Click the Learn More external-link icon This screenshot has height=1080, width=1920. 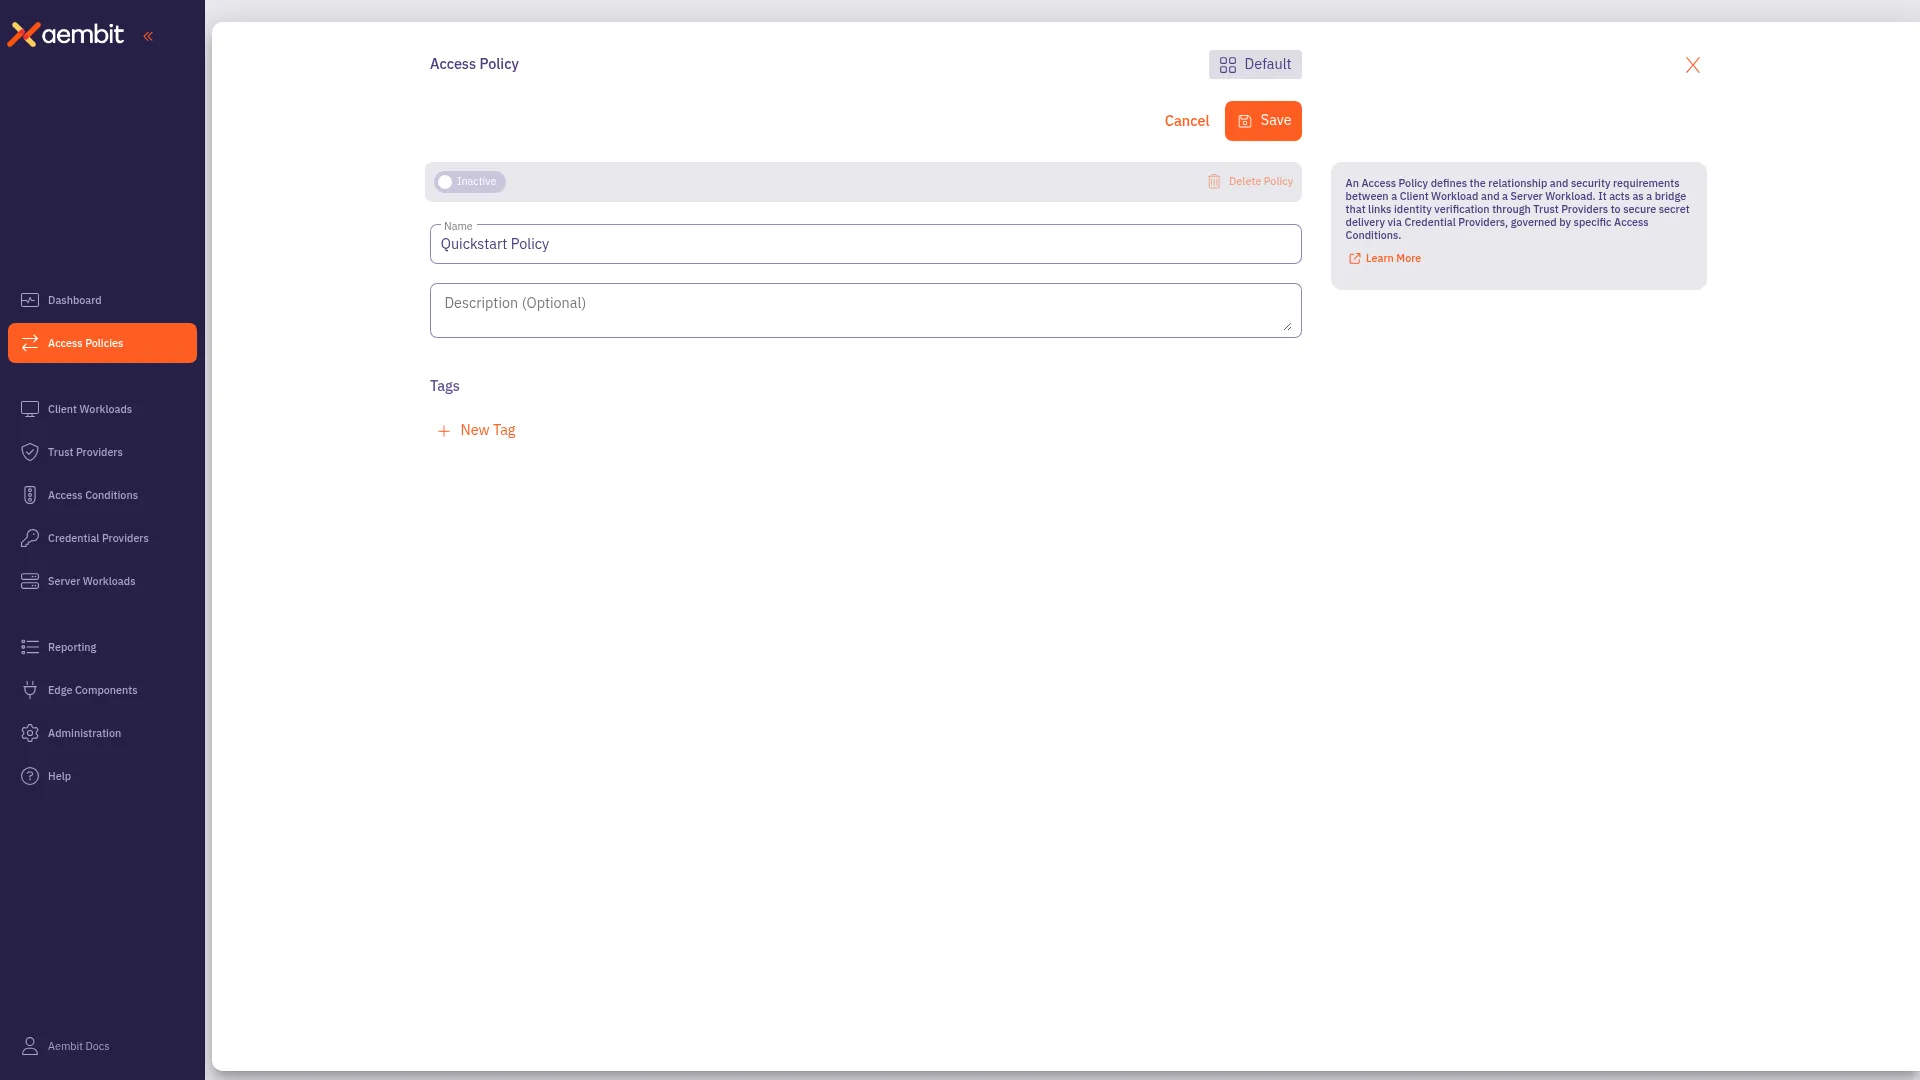[x=1354, y=258]
